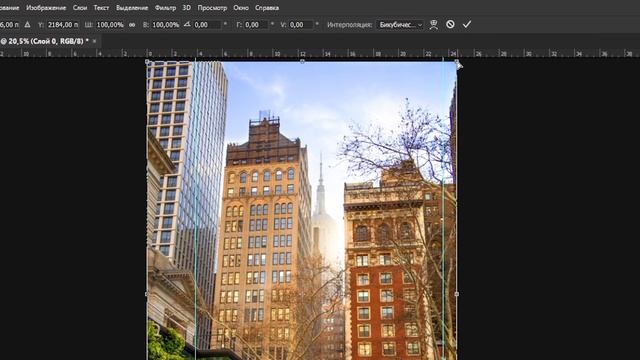Open the Изображение menu
Screen dimensions: 640x360
(x=46, y=8)
